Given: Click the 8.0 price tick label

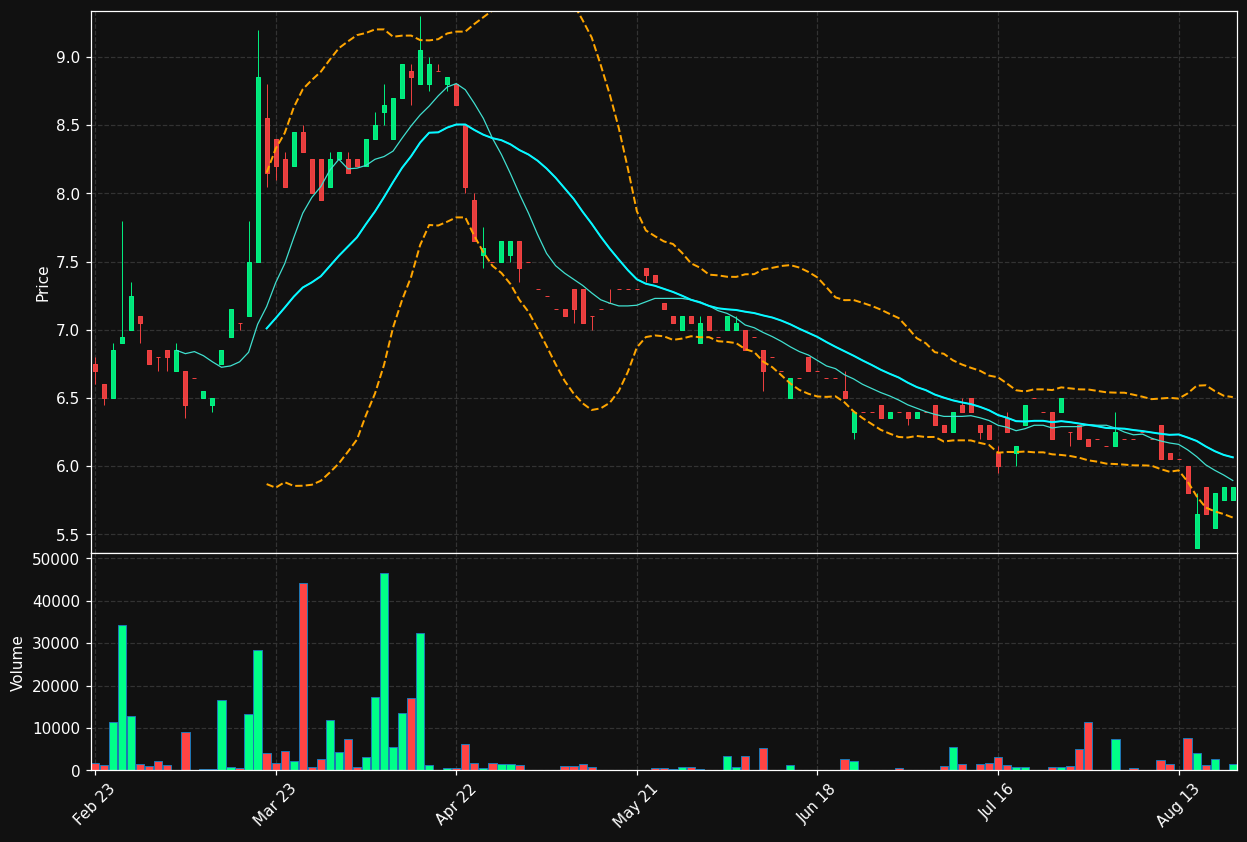Looking at the screenshot, I should point(68,194).
